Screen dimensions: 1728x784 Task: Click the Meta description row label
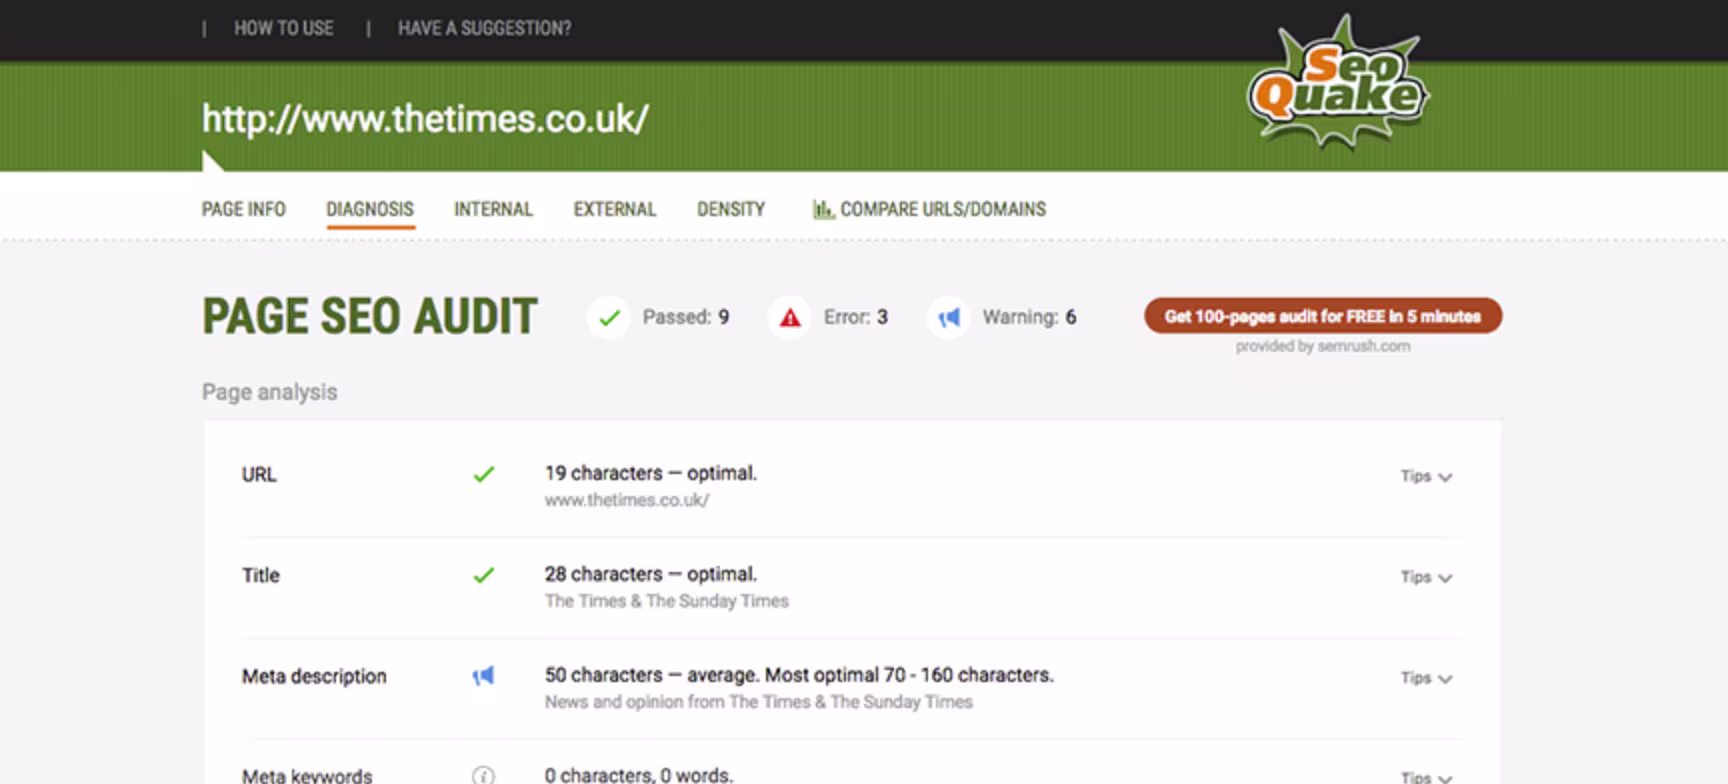click(x=314, y=677)
